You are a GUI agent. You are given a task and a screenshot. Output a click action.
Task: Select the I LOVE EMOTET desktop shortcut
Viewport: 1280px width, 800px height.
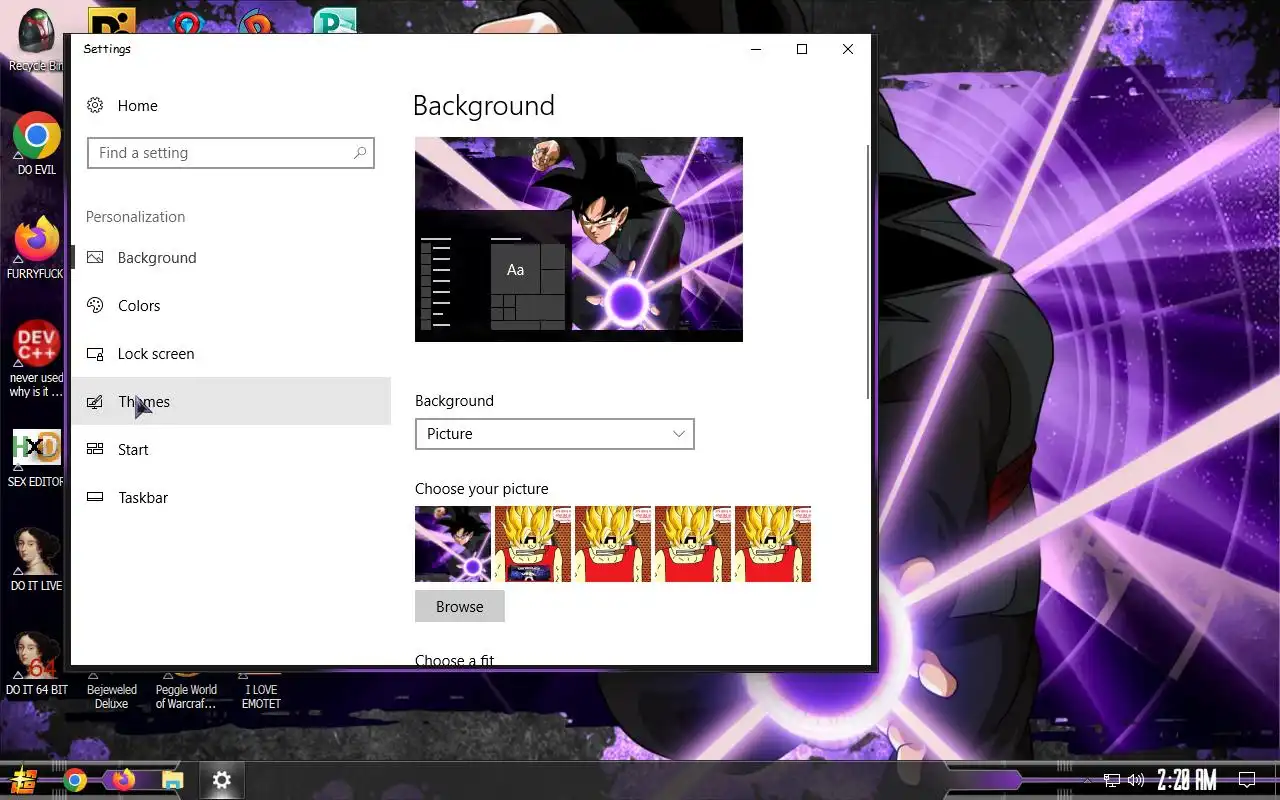(x=261, y=690)
